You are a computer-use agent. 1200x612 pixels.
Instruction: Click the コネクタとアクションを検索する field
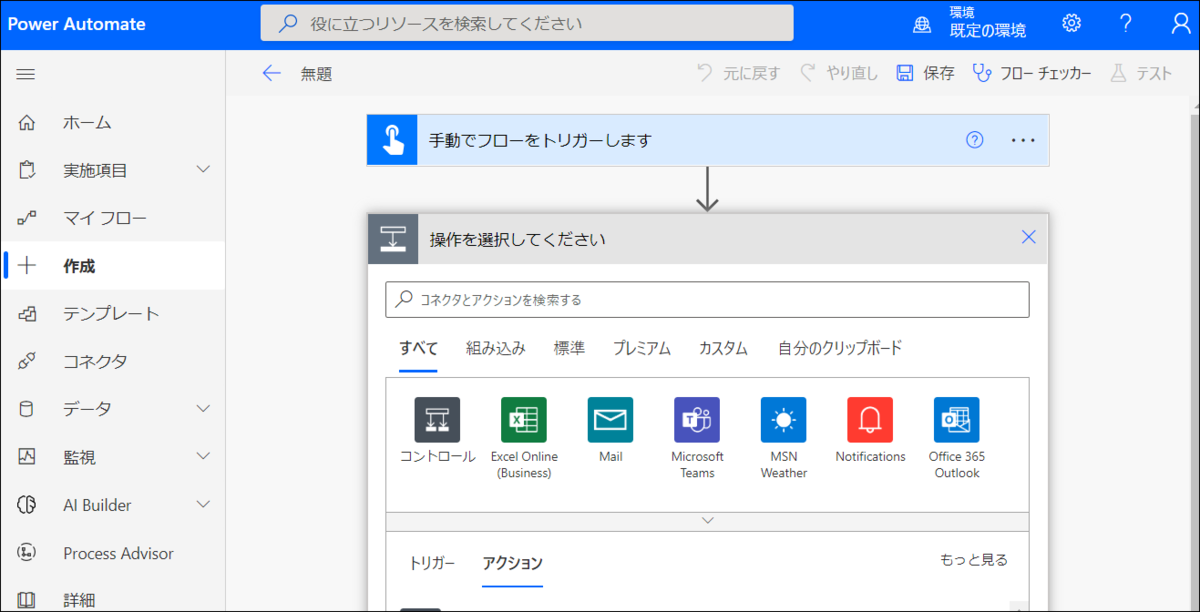click(707, 299)
